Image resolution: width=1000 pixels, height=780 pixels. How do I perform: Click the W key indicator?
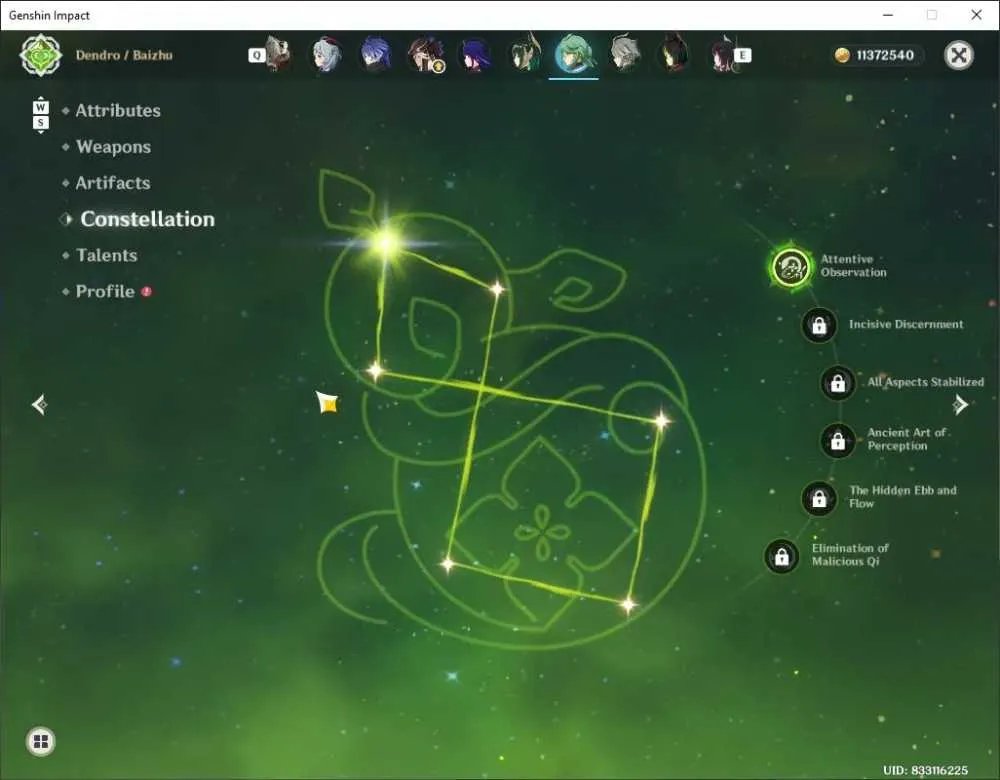(40, 107)
